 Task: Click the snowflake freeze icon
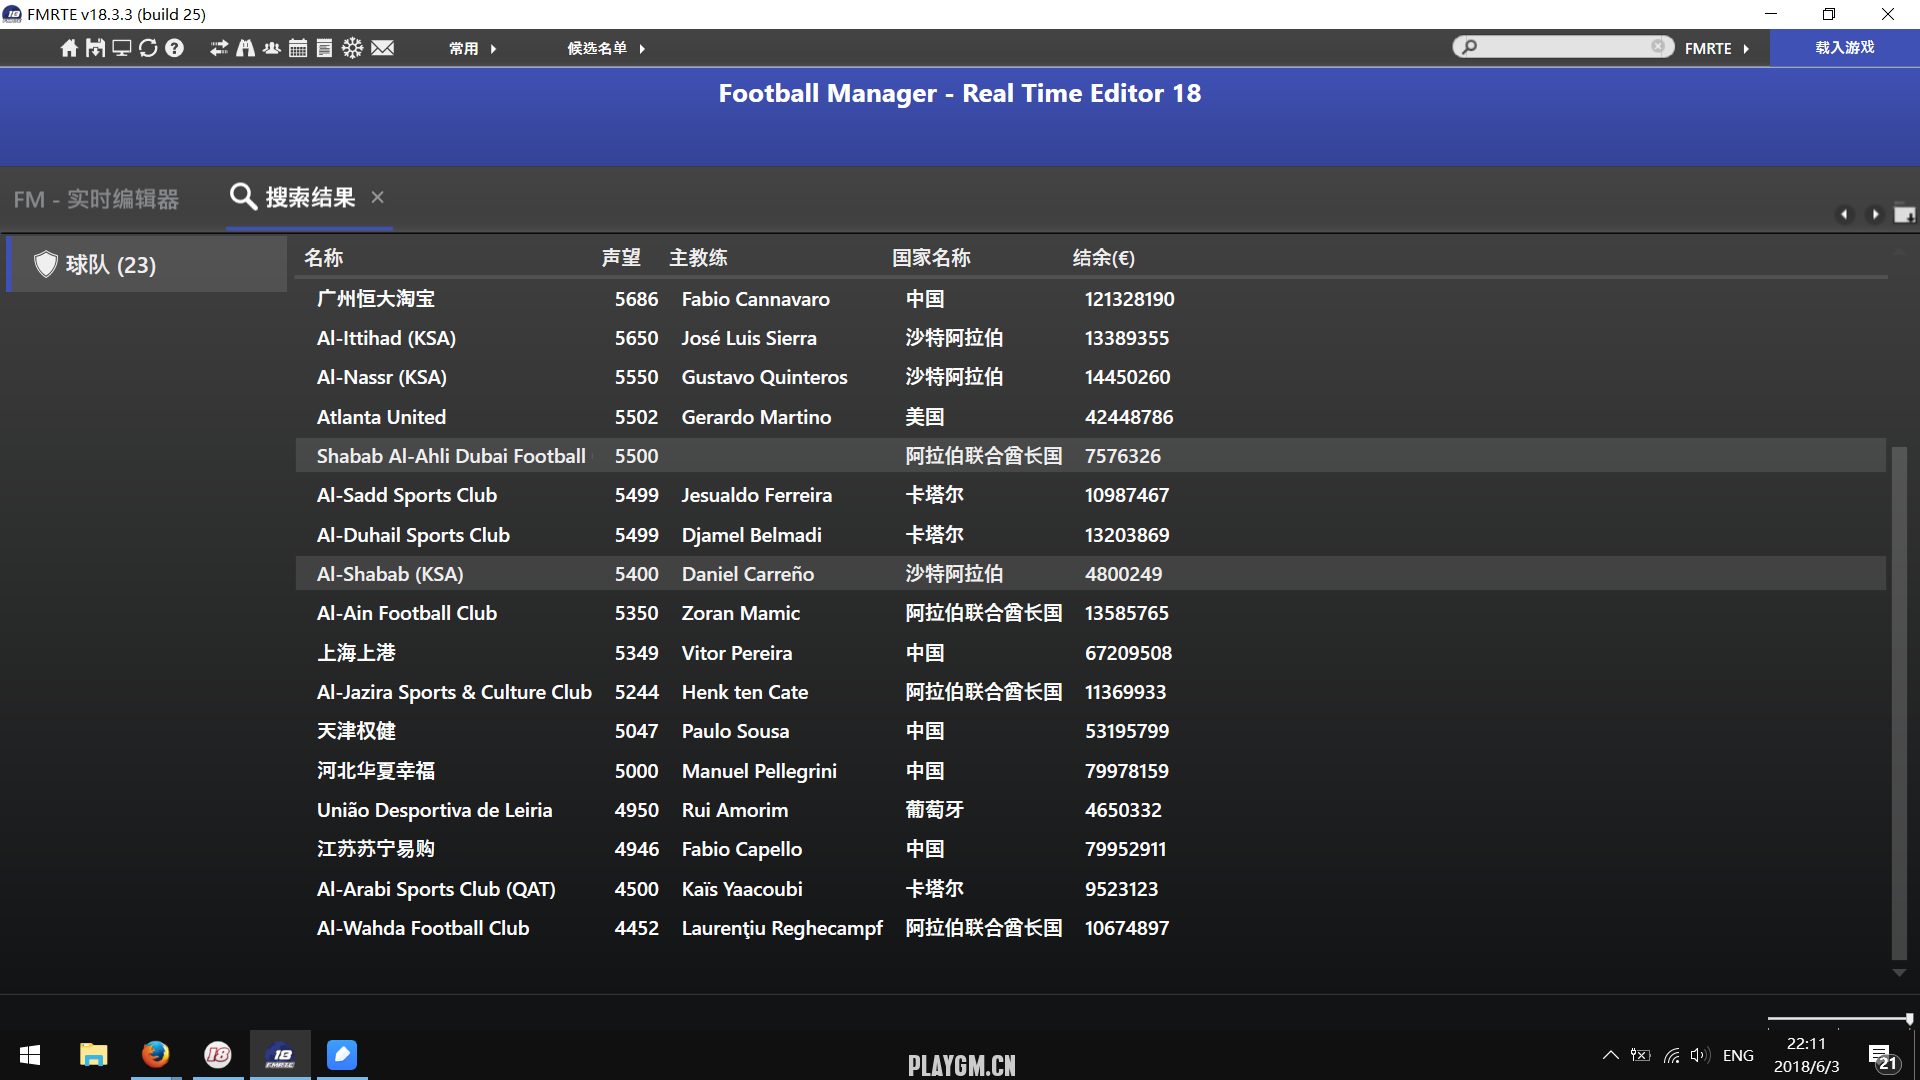pyautogui.click(x=352, y=48)
